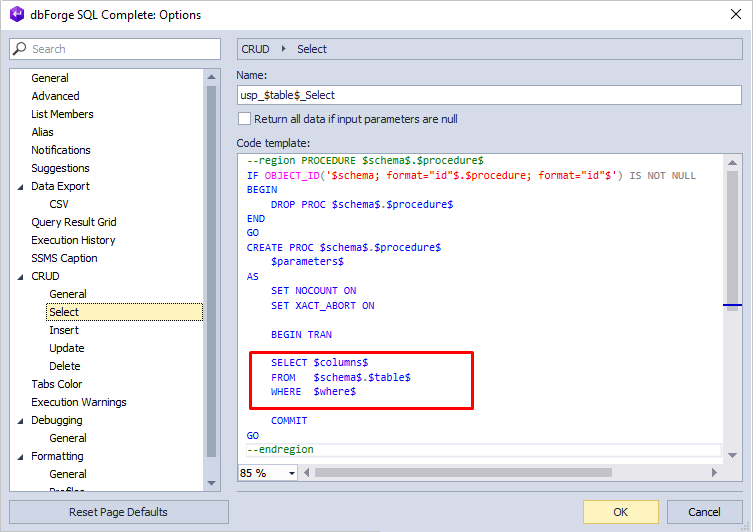Click code template scroll up arrow

tap(732, 162)
